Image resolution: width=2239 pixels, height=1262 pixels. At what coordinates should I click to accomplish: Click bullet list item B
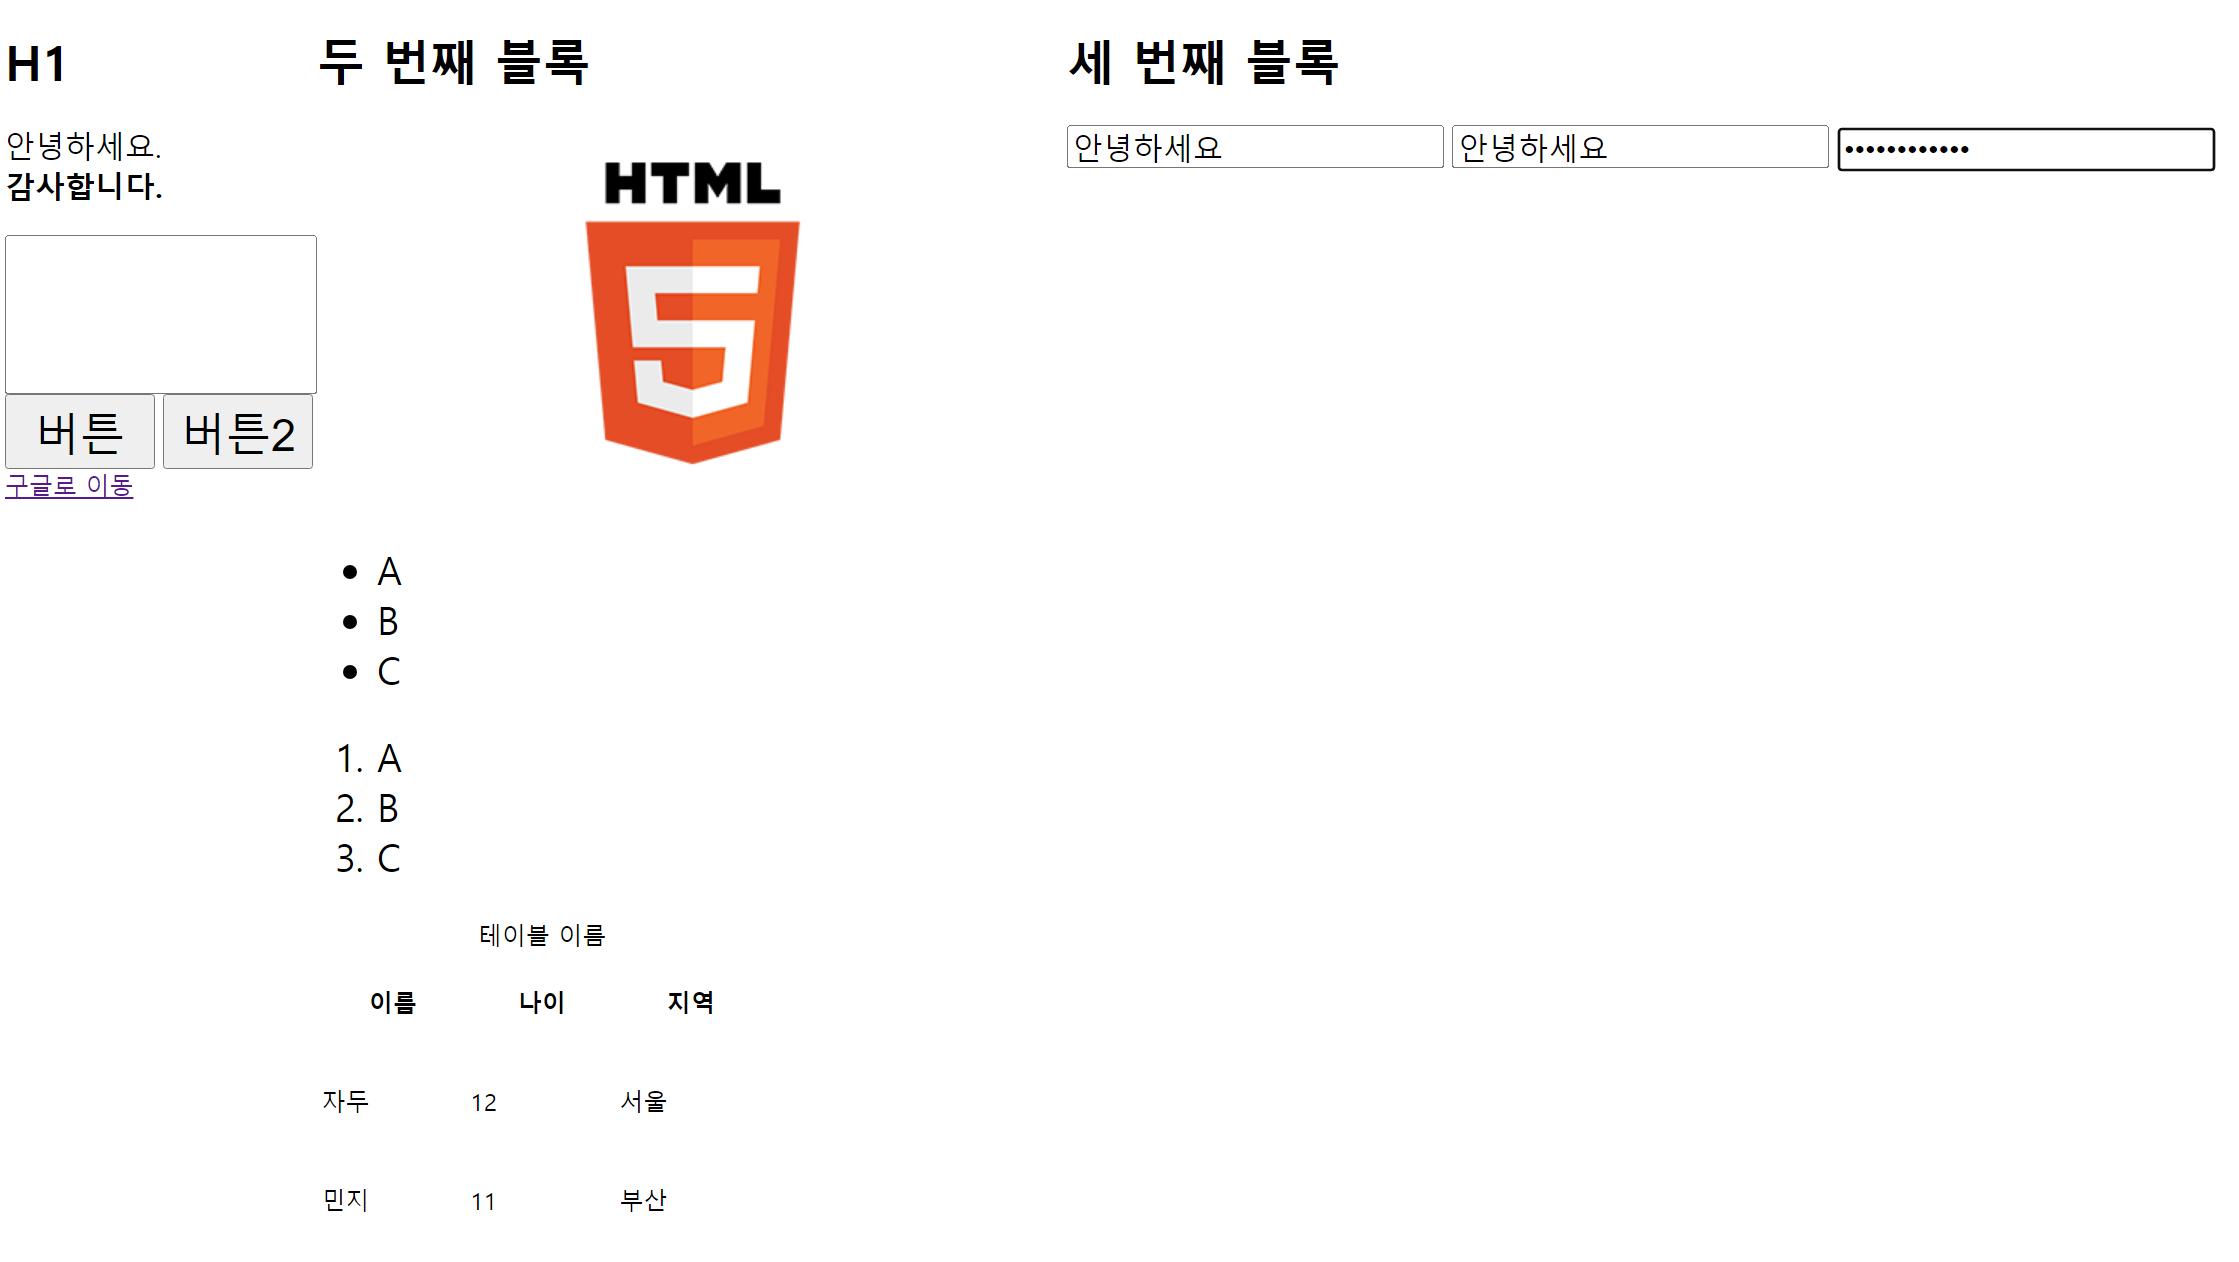(389, 622)
